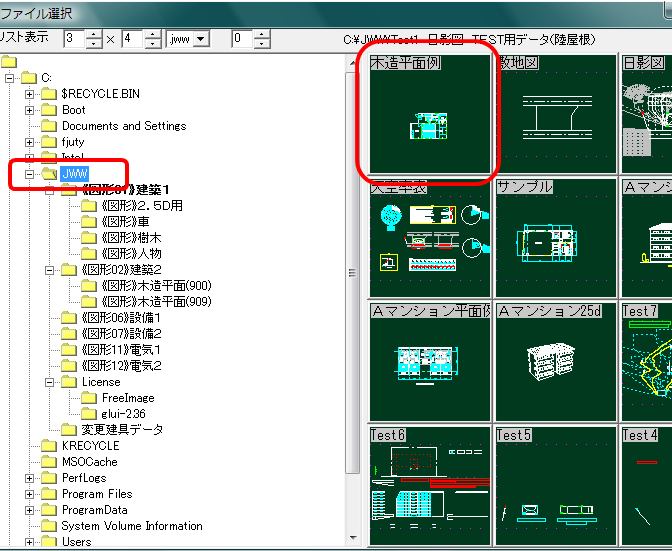The image size is (672, 551).
Task: Collapse the JWW folder tree node
Action: click(x=30, y=174)
